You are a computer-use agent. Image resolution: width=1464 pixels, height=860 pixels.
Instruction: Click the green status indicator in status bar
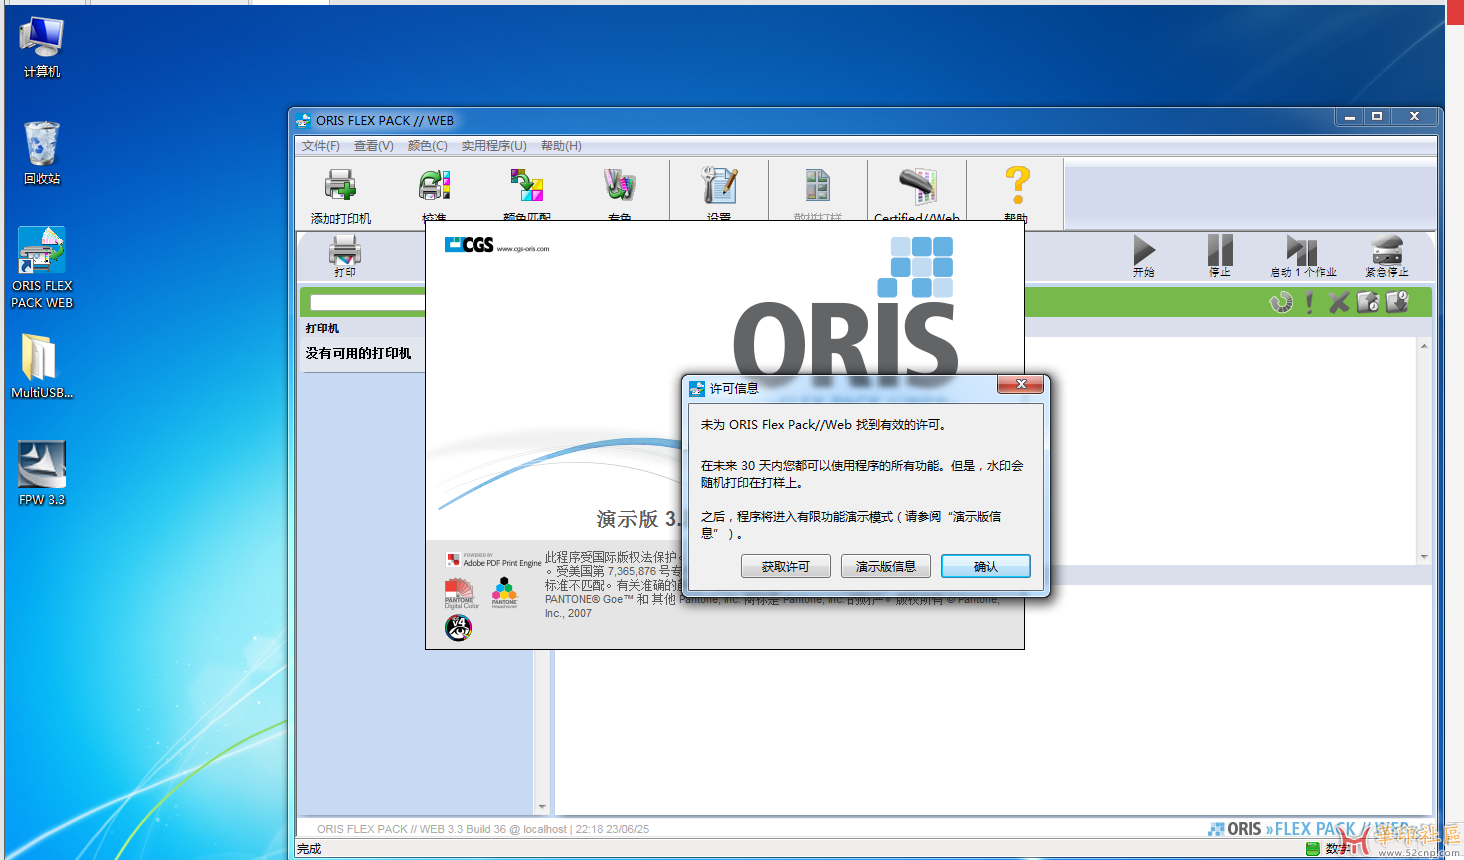pos(1313,849)
